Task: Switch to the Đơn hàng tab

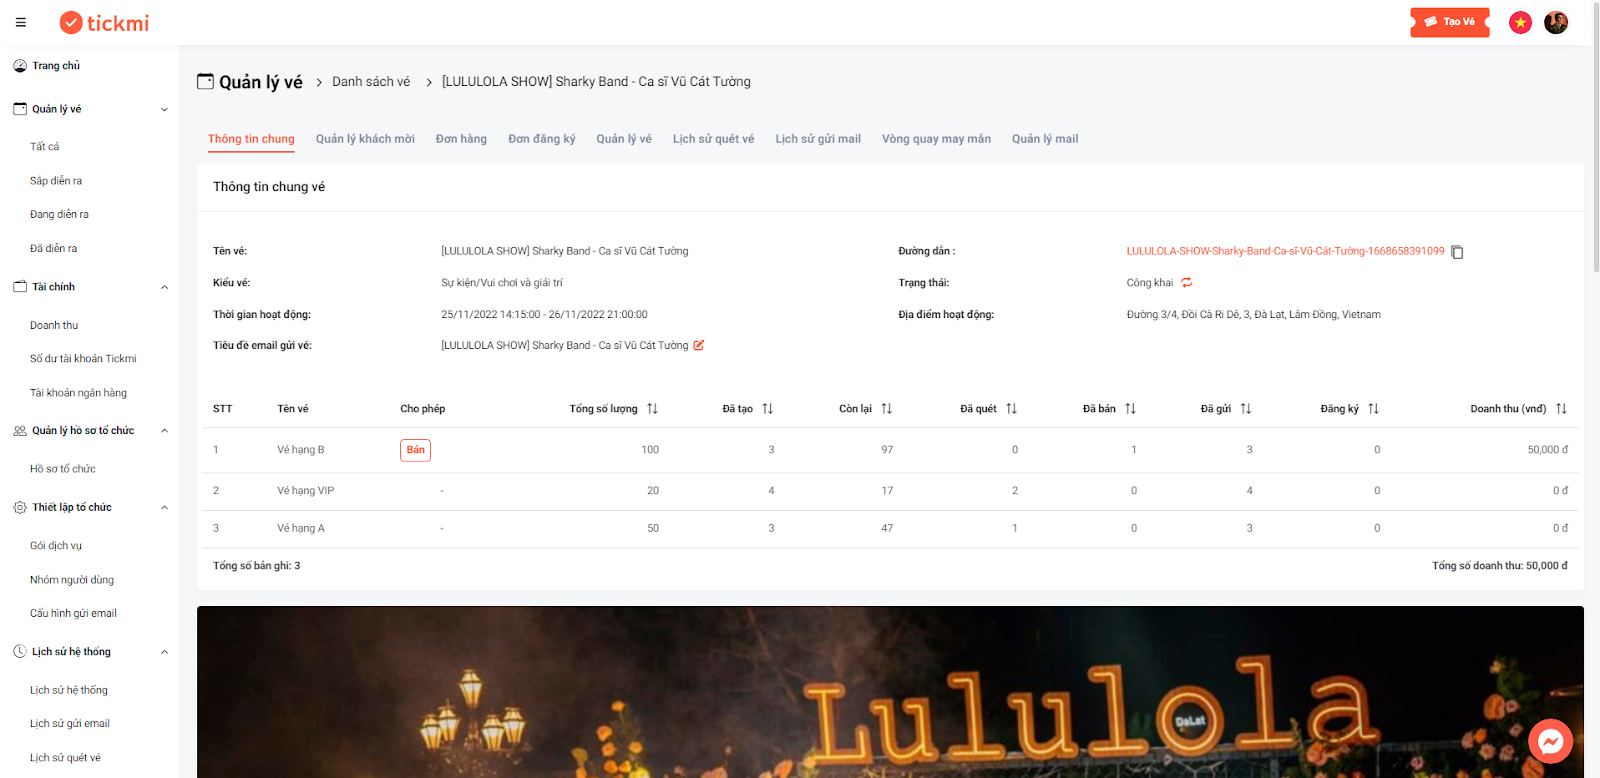Action: click(x=461, y=139)
